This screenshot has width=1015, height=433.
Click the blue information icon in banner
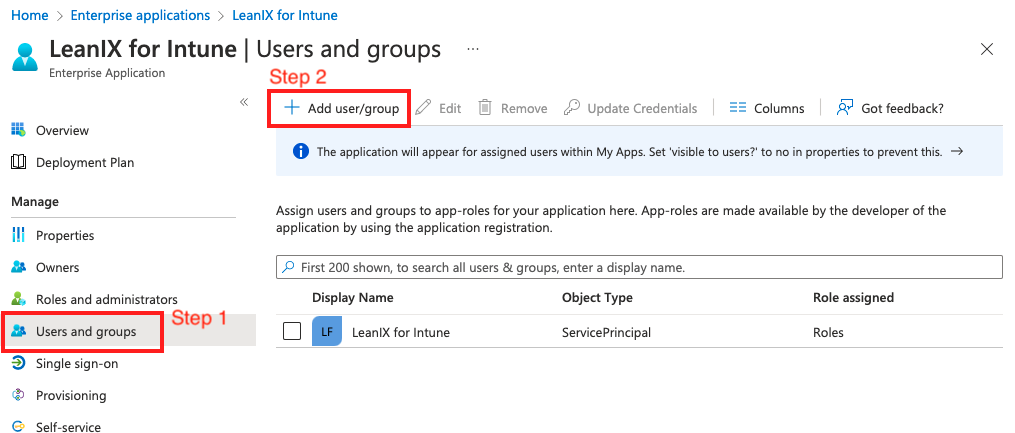tap(300, 152)
